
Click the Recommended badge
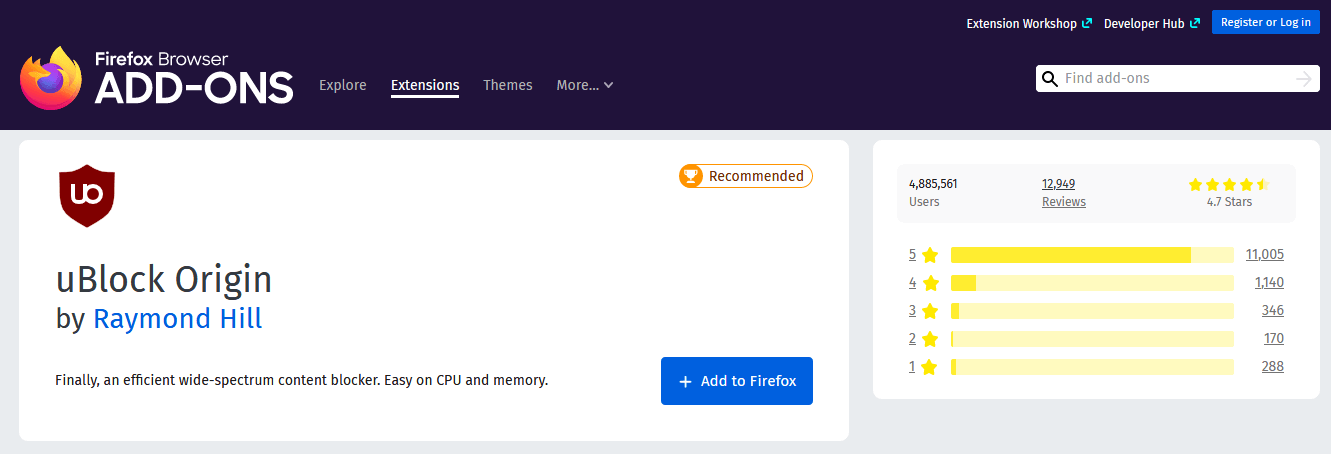coord(746,176)
